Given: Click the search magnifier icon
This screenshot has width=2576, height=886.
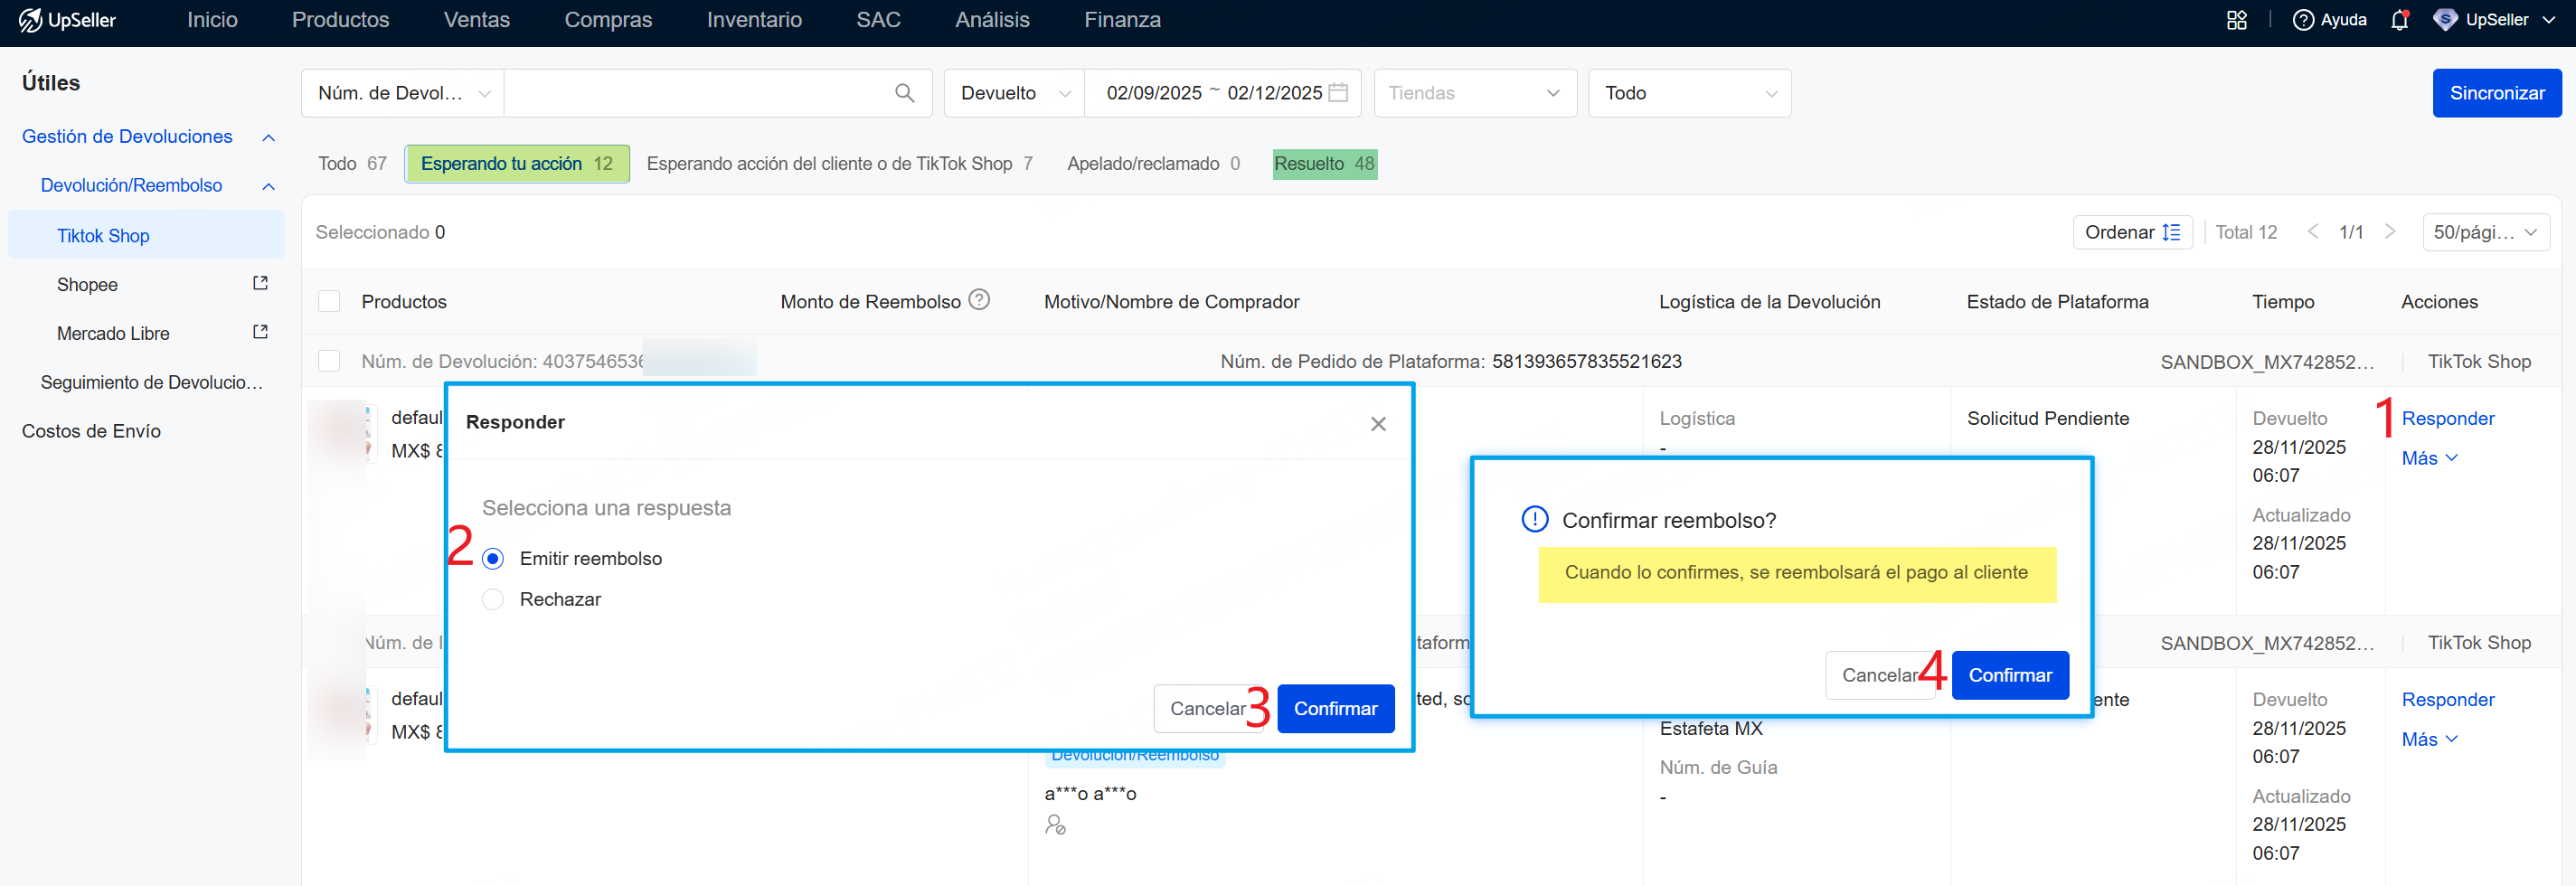Looking at the screenshot, I should click(x=904, y=93).
